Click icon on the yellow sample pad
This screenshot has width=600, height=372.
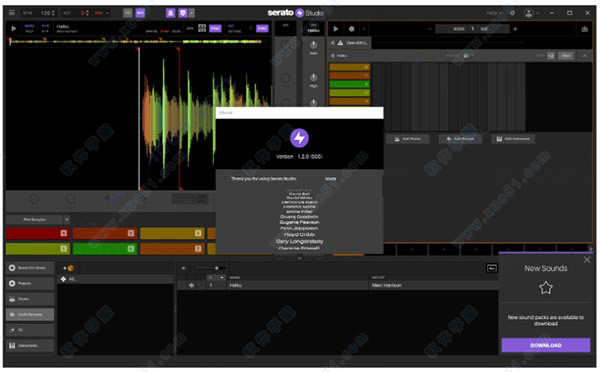[x=198, y=233]
